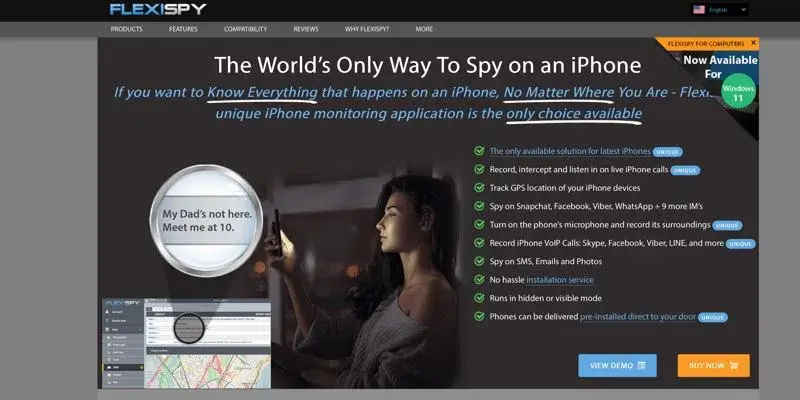Click the FlexiSPY logo
800x400 pixels.
(x=158, y=9)
